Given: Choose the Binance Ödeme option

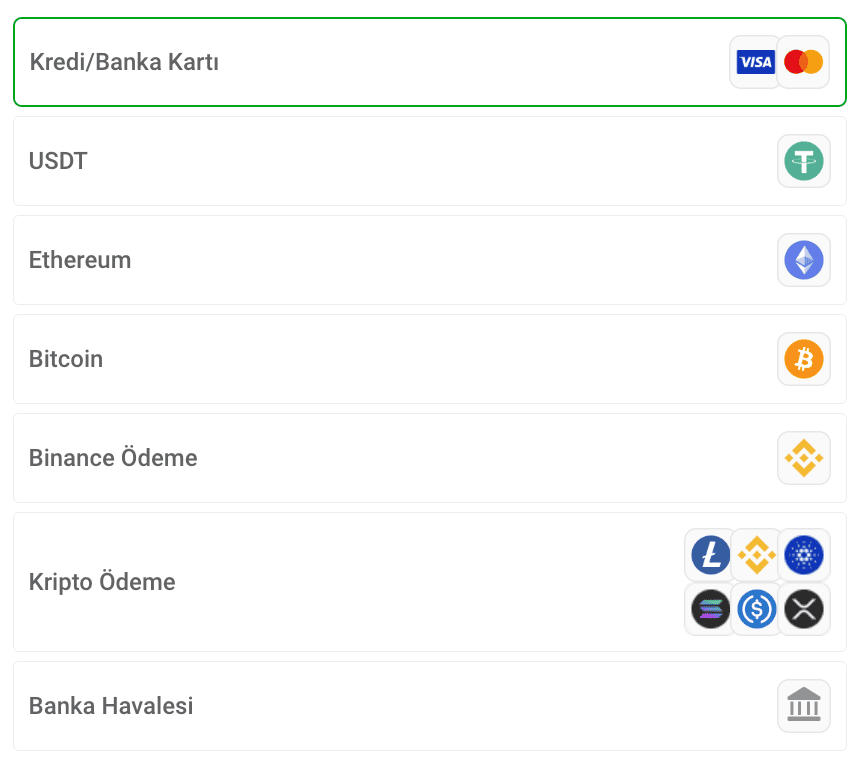Looking at the screenshot, I should tap(430, 458).
